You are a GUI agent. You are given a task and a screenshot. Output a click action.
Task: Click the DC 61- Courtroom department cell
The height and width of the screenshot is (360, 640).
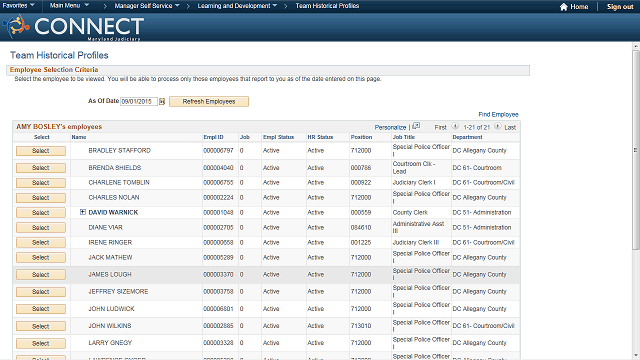pyautogui.click(x=477, y=168)
